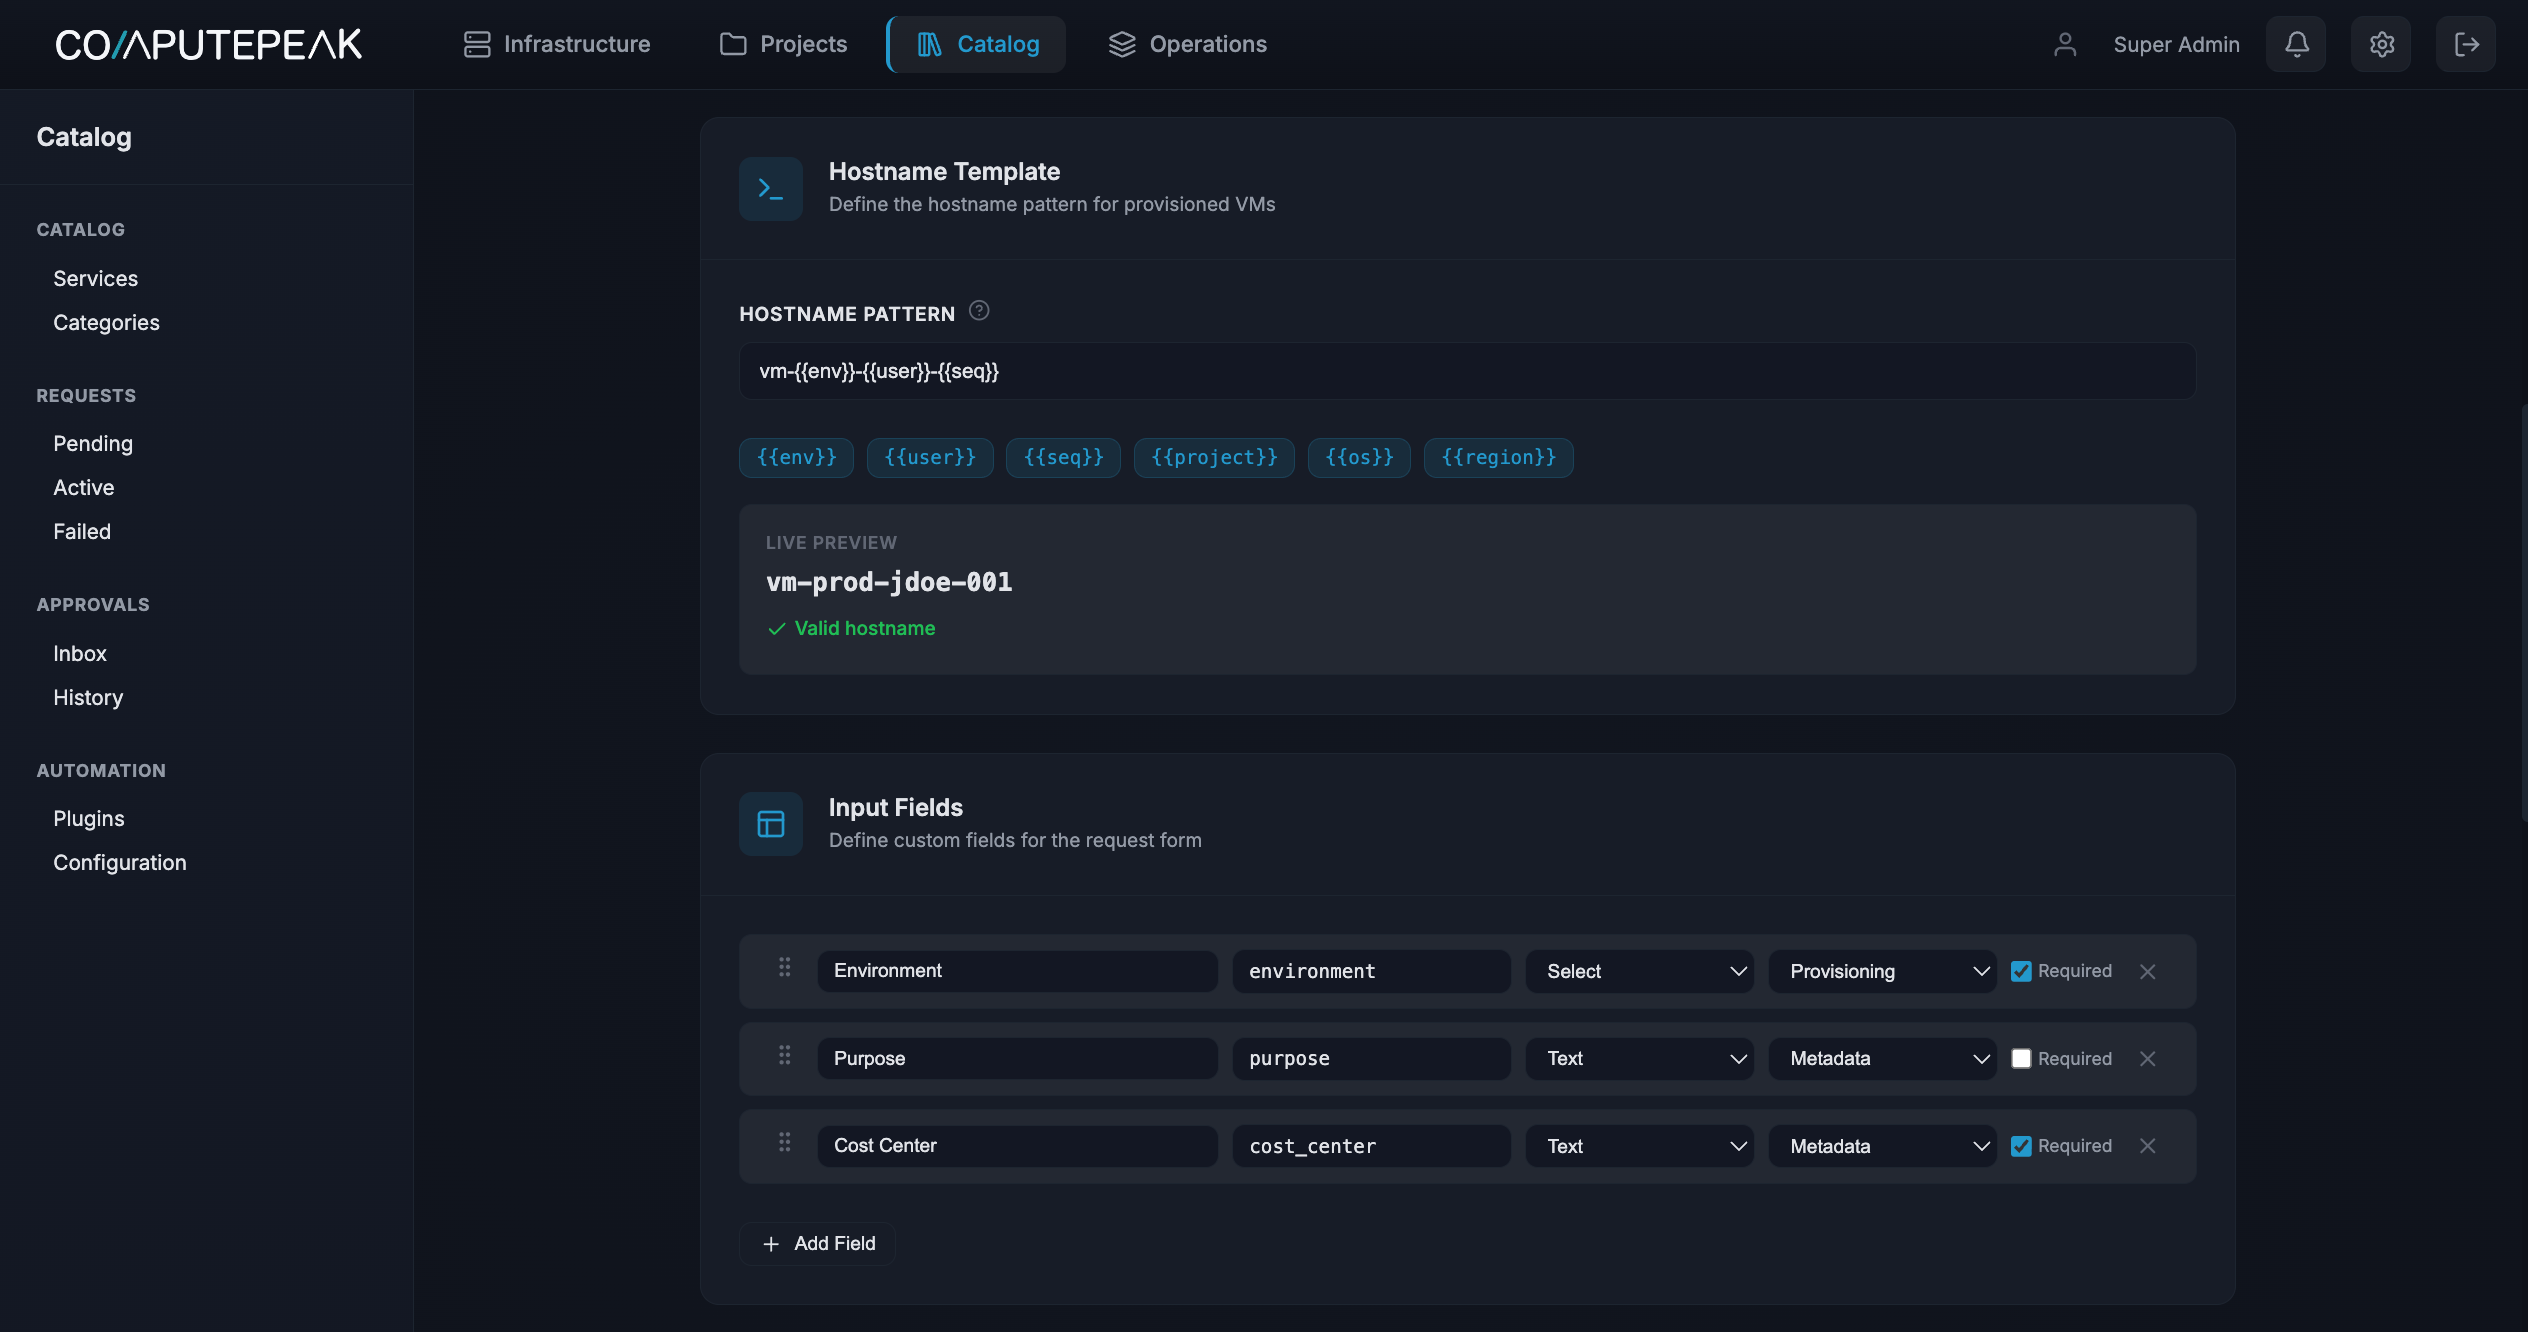Switch to the Operations tab

point(1206,44)
